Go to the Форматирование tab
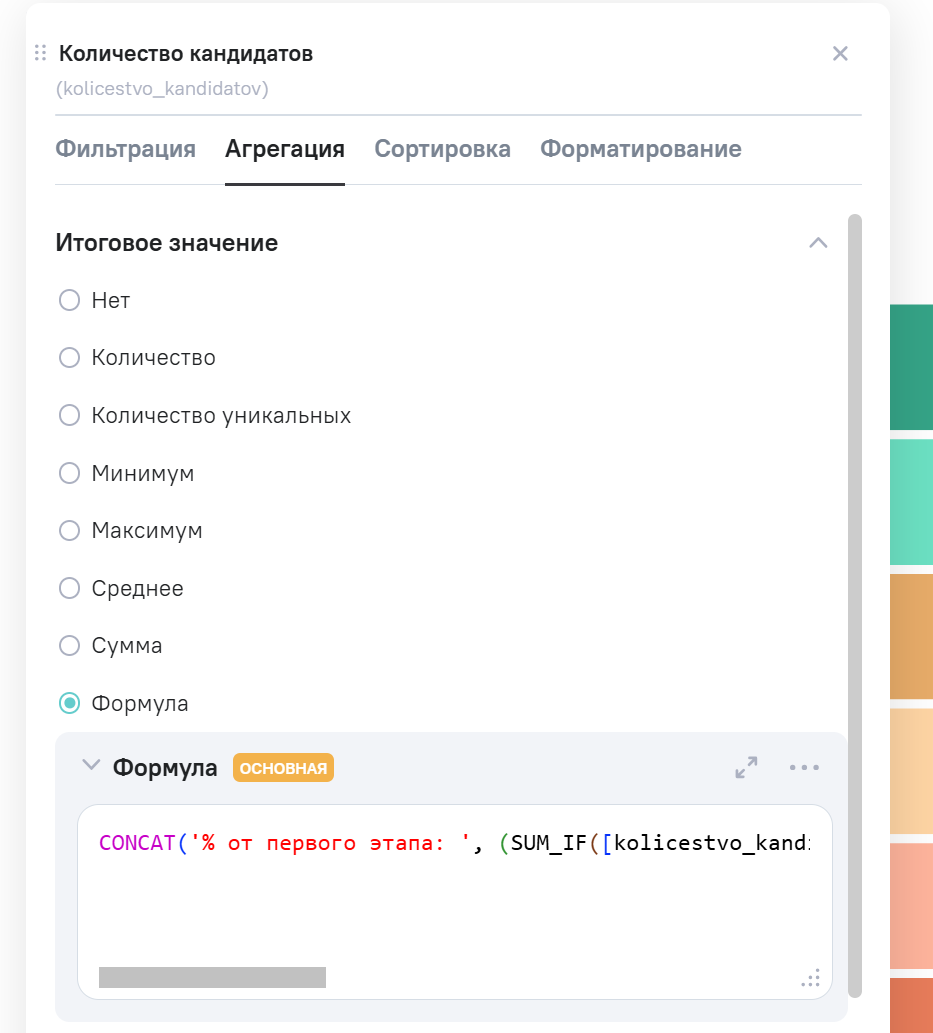This screenshot has height=1033, width=933. pyautogui.click(x=640, y=149)
